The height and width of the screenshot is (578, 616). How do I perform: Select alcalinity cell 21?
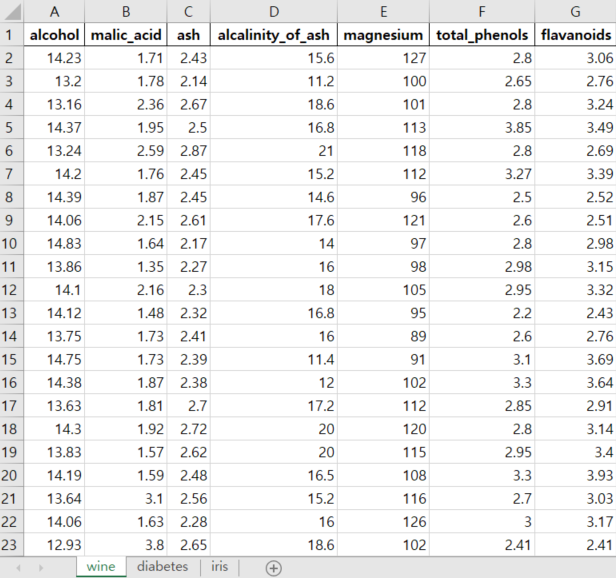274,151
